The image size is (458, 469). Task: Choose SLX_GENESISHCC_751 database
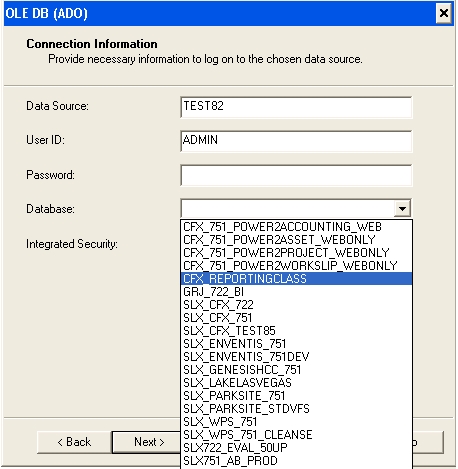(296, 370)
